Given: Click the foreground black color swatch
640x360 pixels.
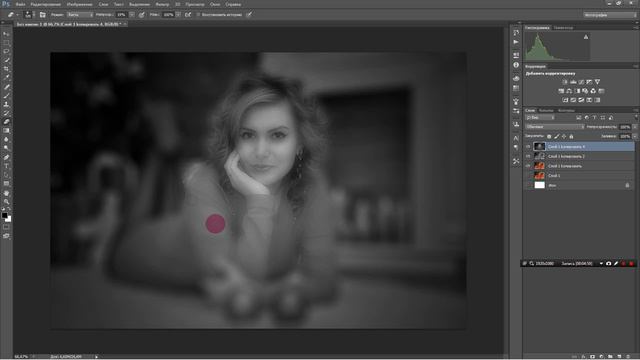Looking at the screenshot, I should coord(4,215).
